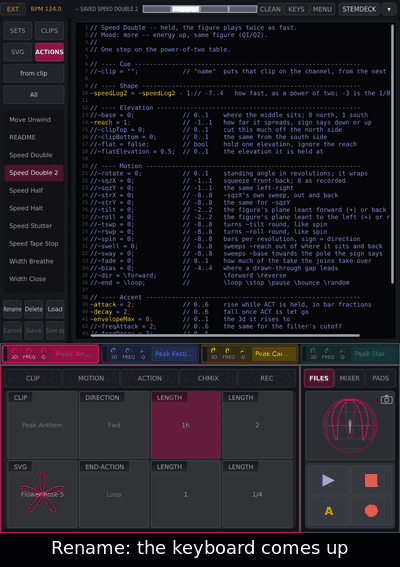Screen dimensions: 400x567
Task: Select the DIRECTION Fwd pad
Action: (114, 425)
